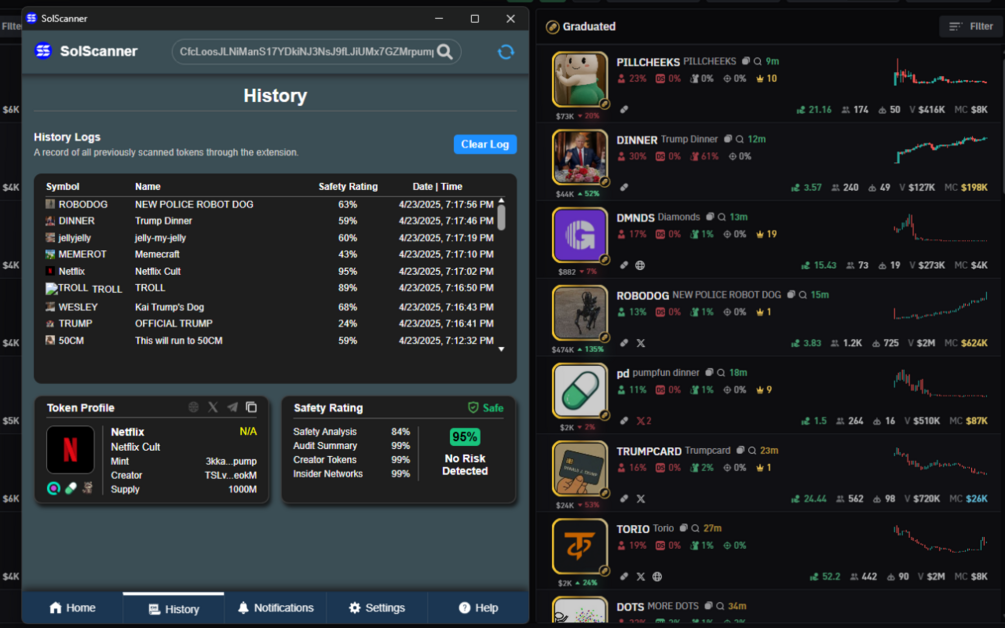1005x628 pixels.
Task: Open the TORIO token thumbnail
Action: click(579, 546)
